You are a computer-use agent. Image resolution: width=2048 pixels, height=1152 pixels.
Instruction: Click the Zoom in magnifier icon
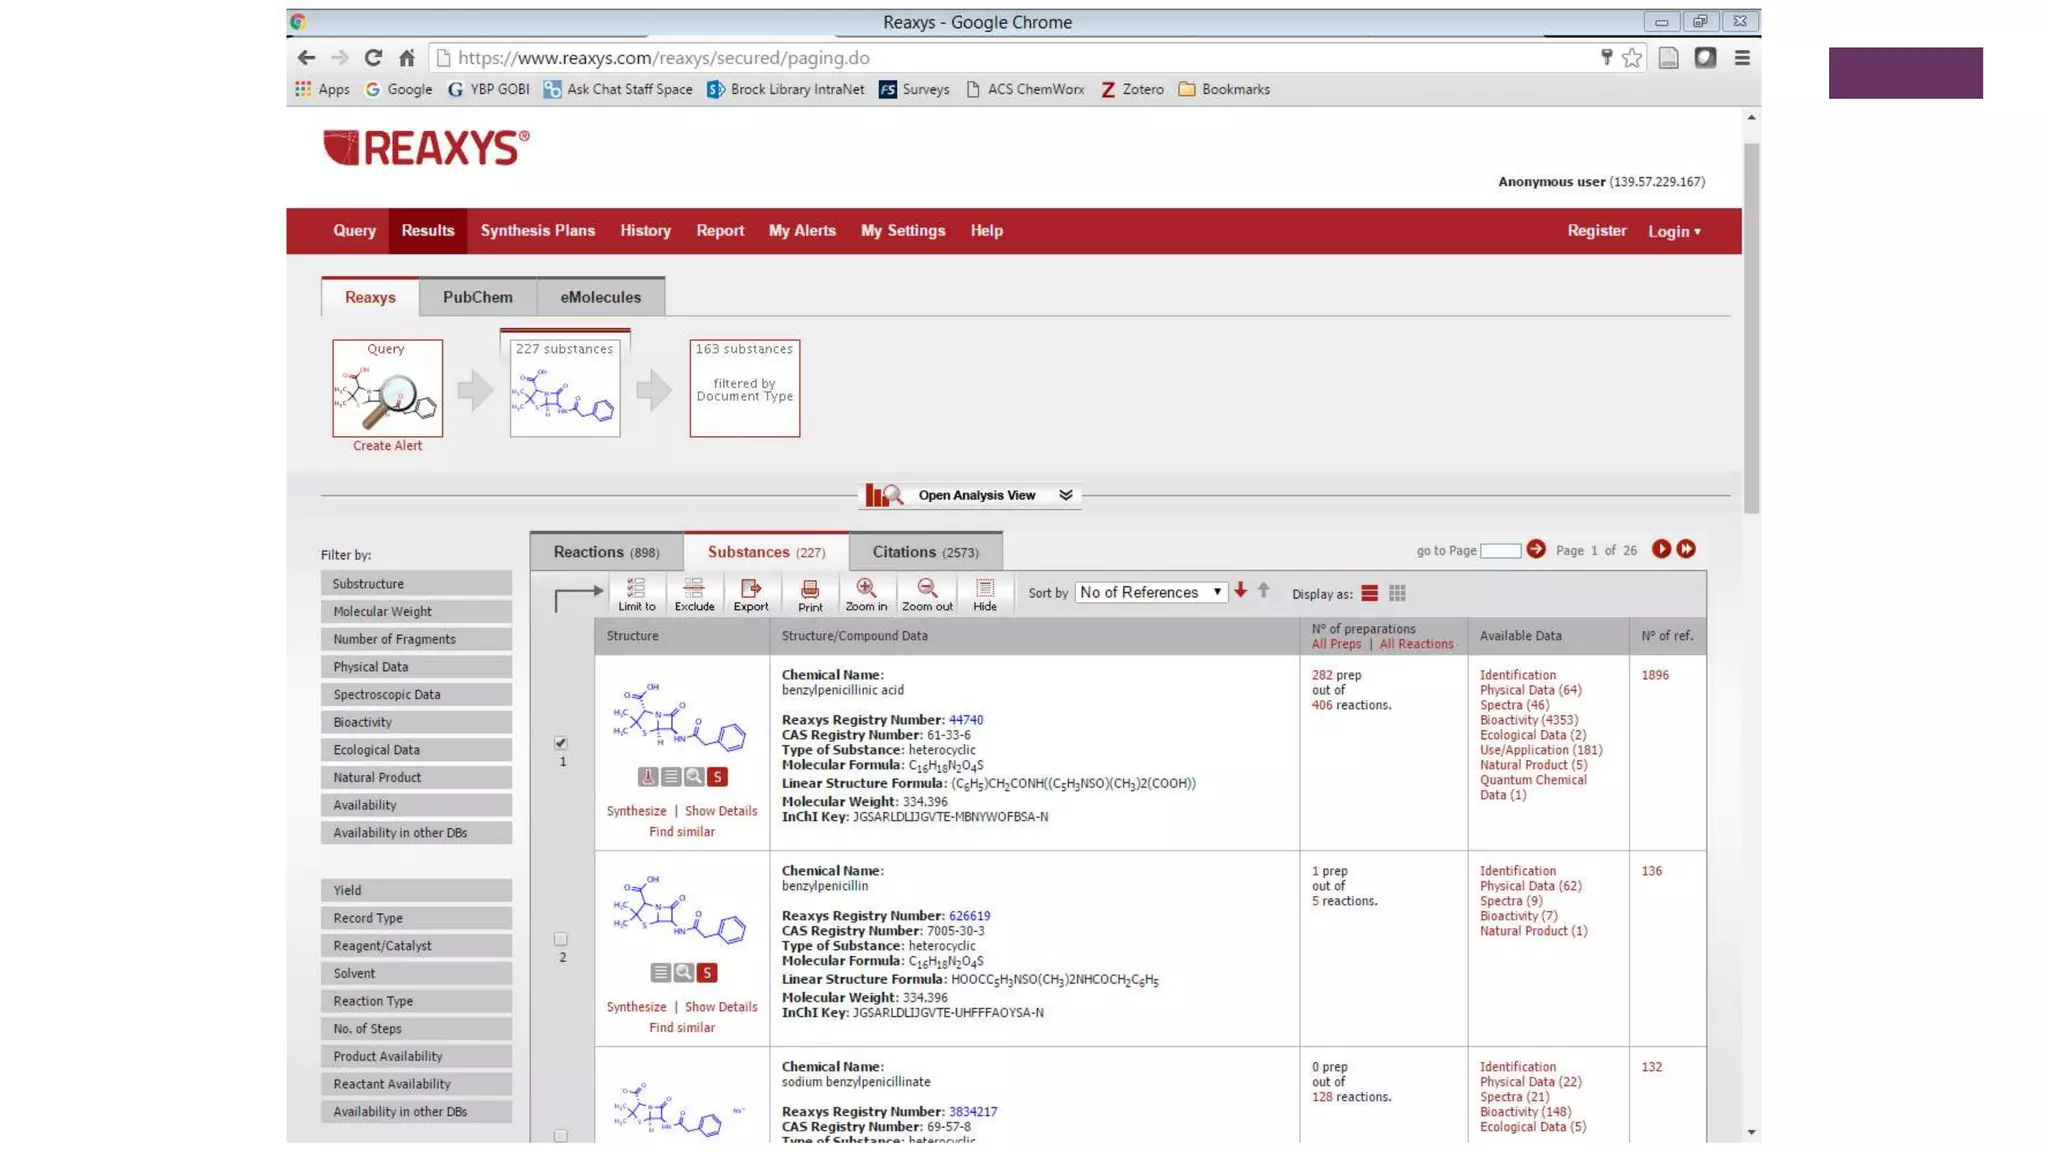[x=866, y=593]
